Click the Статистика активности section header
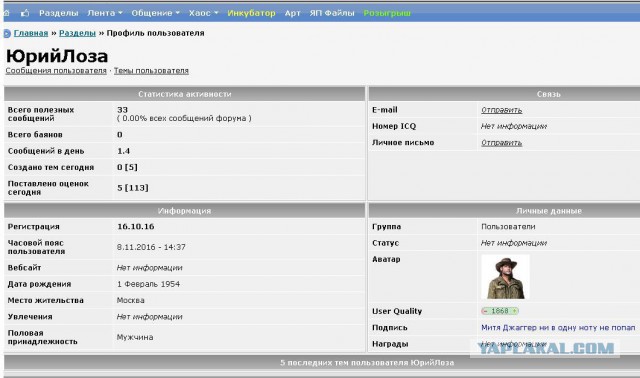 tap(184, 94)
